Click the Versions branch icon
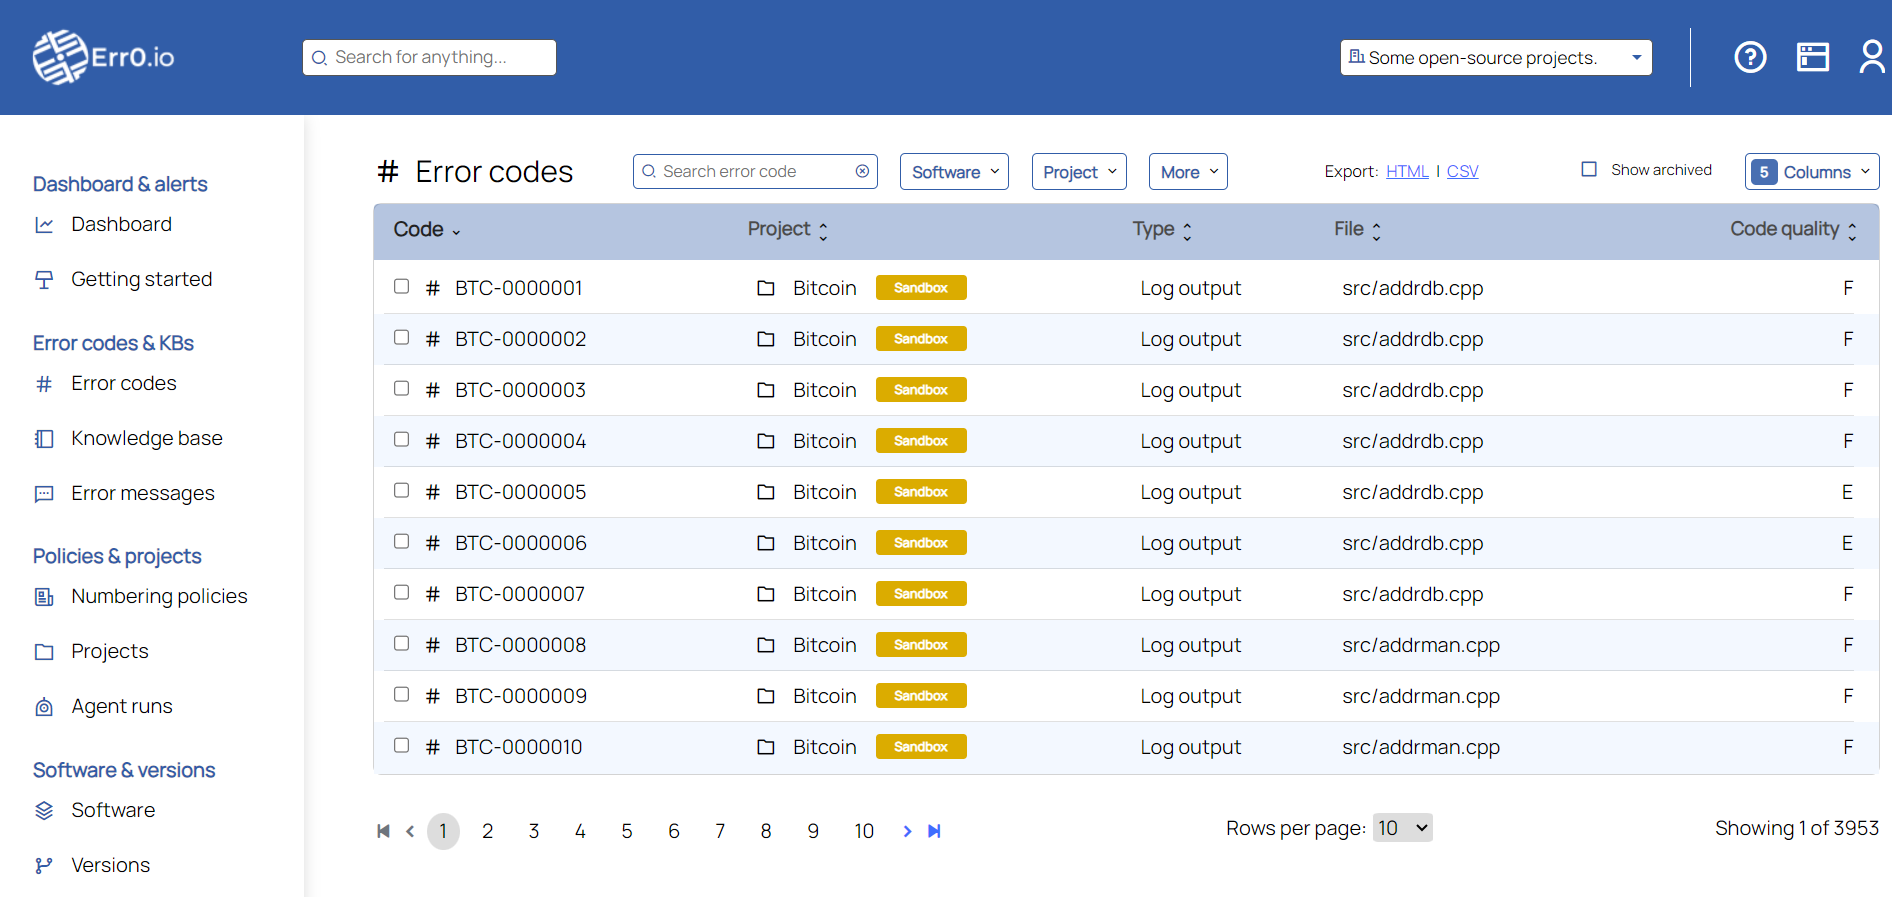 click(44, 865)
